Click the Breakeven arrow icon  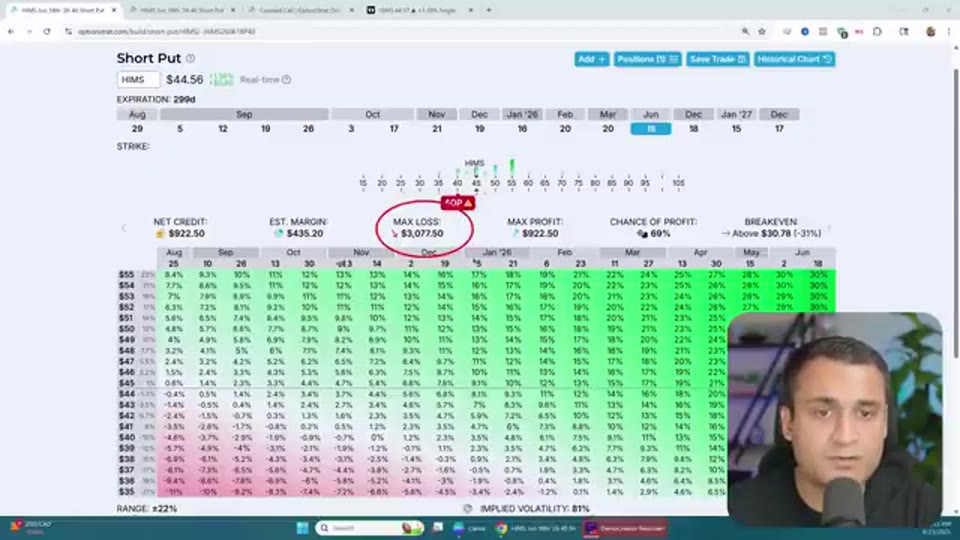[726, 234]
